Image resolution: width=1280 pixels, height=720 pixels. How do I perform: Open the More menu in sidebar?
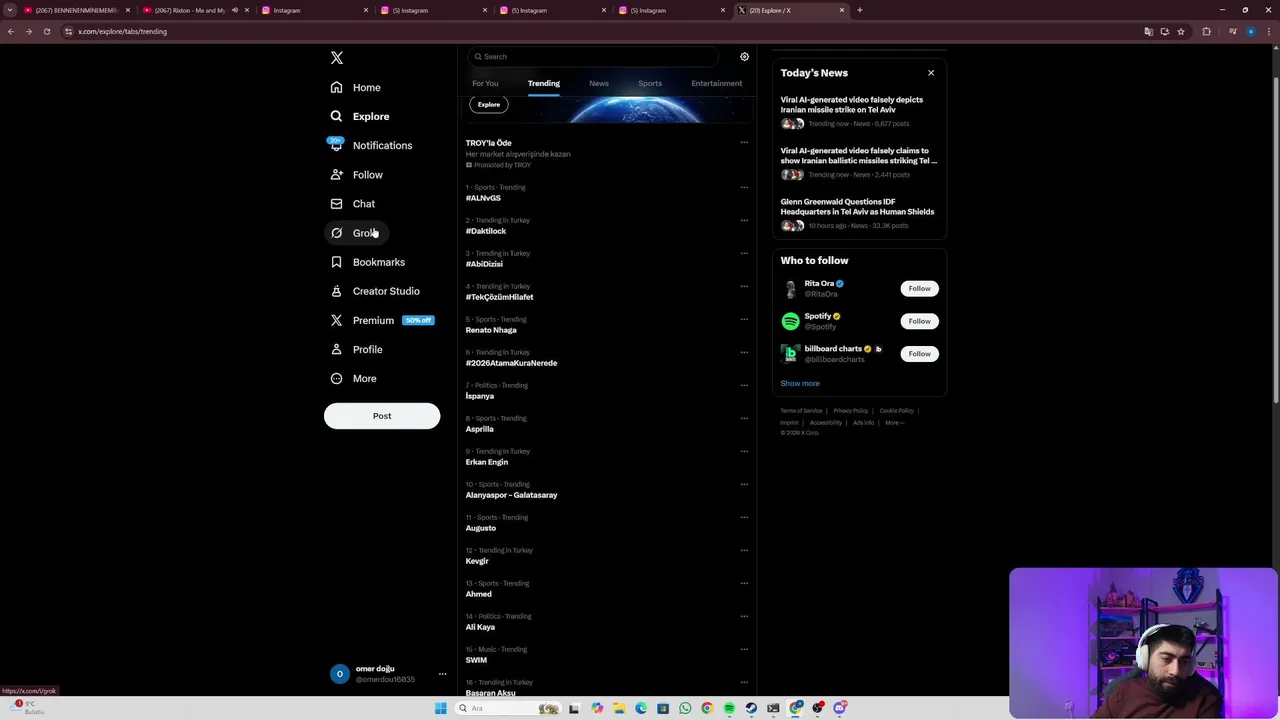[355, 378]
